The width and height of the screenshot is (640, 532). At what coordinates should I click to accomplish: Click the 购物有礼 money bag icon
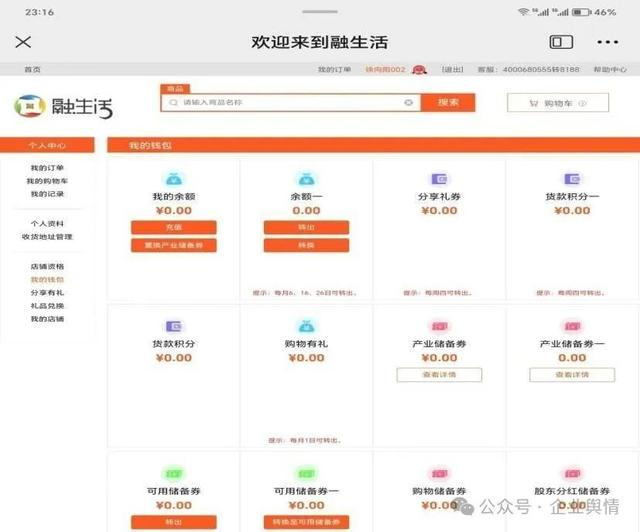[x=307, y=326]
